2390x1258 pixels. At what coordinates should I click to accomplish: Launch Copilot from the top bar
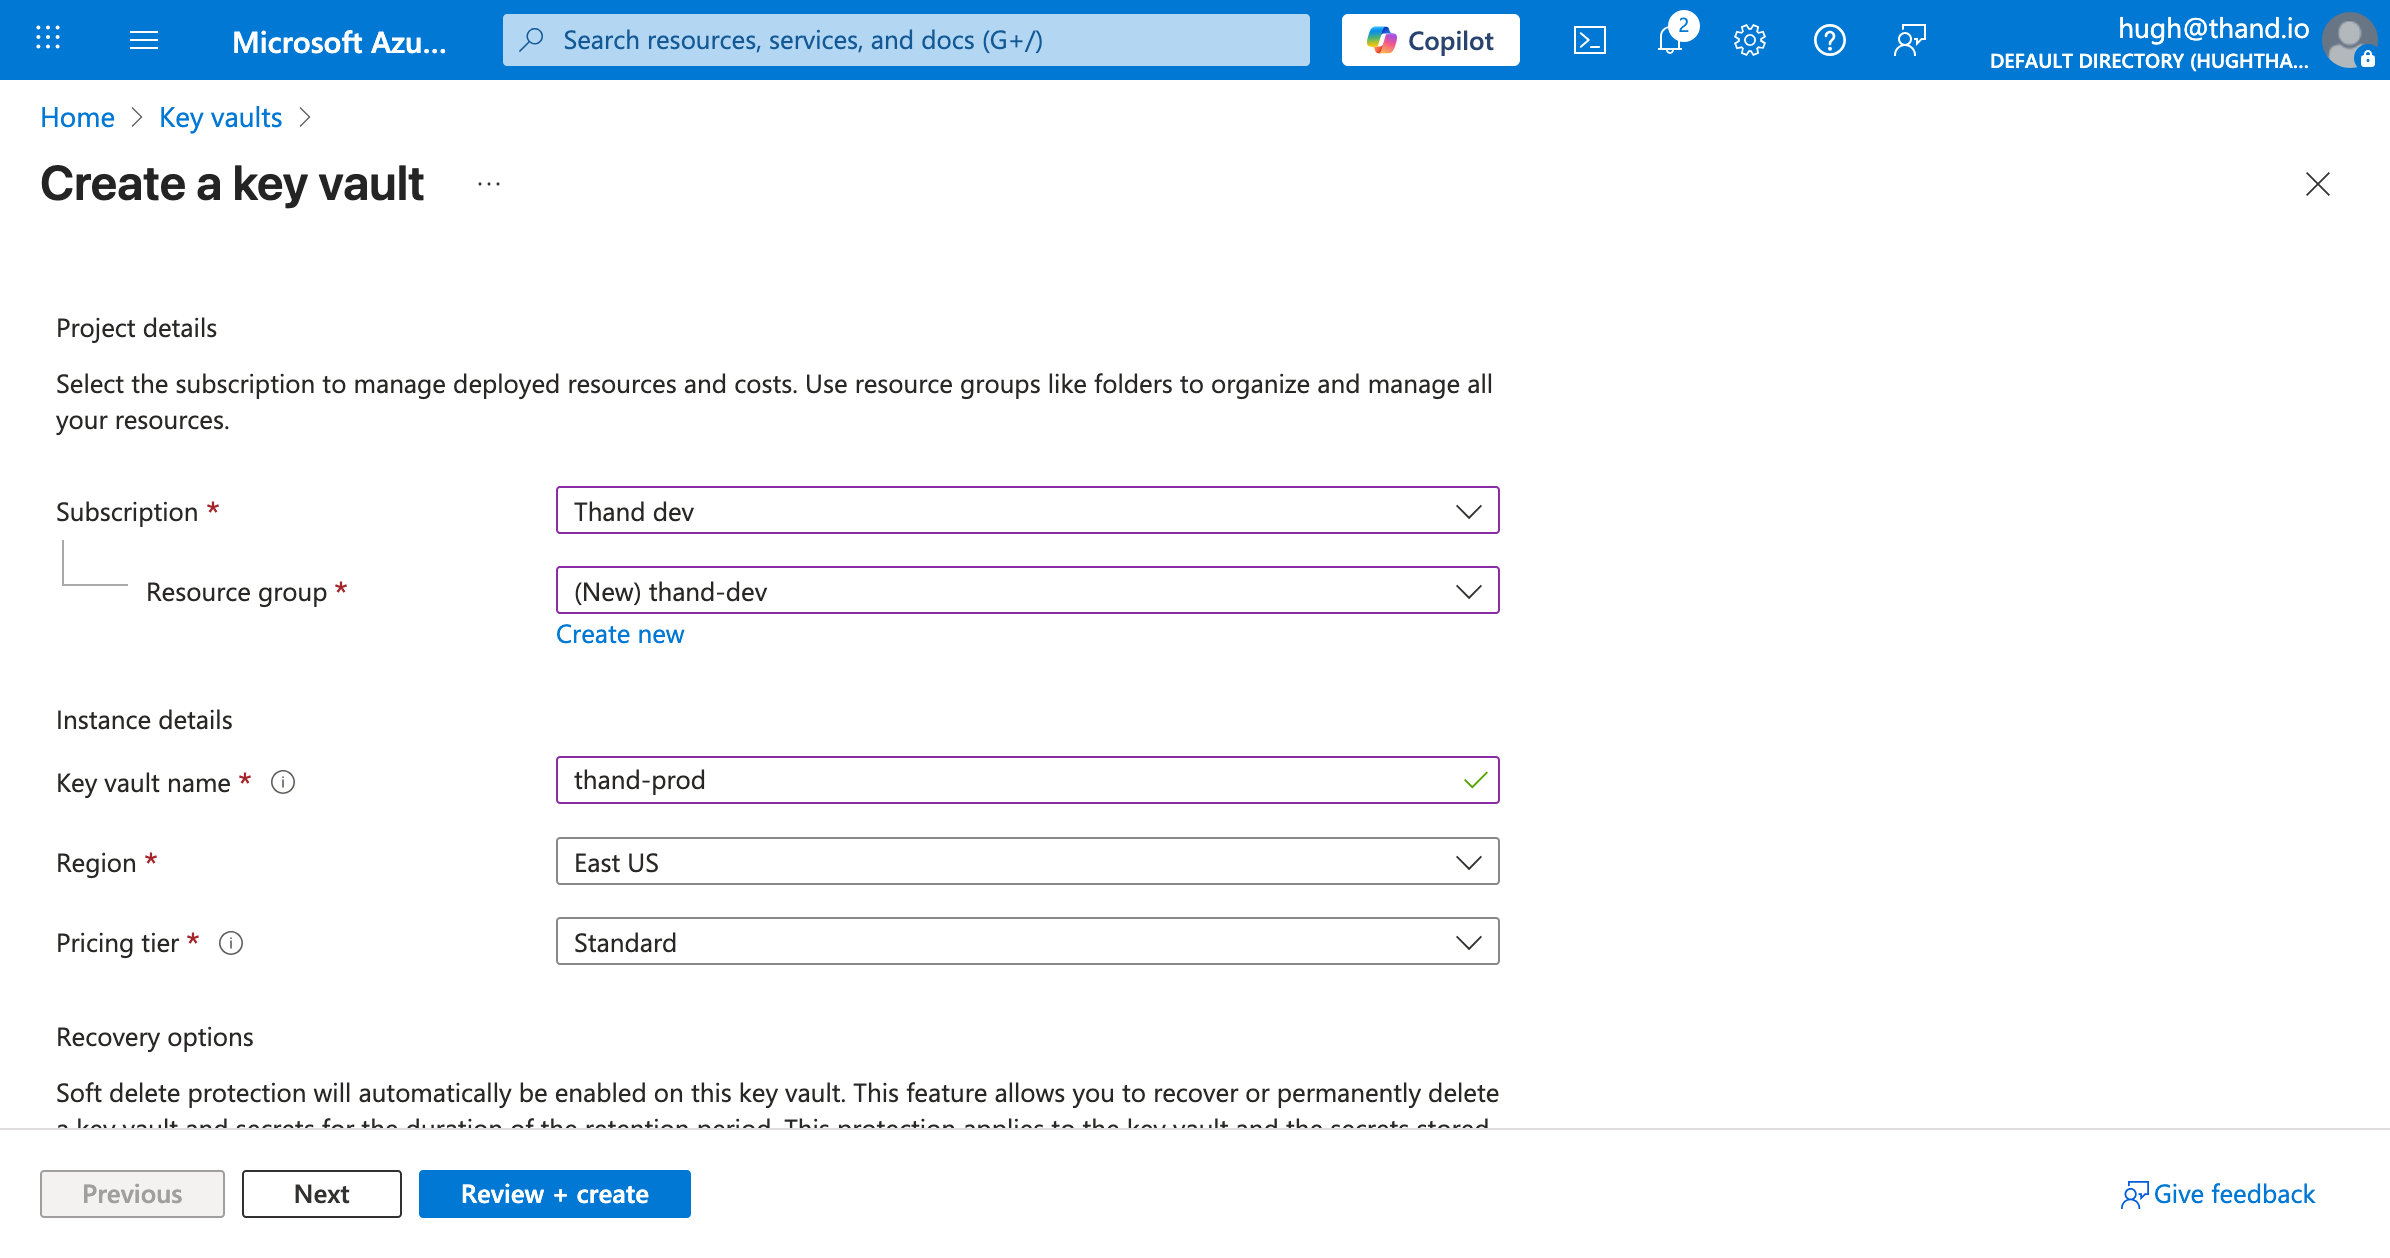click(1429, 40)
